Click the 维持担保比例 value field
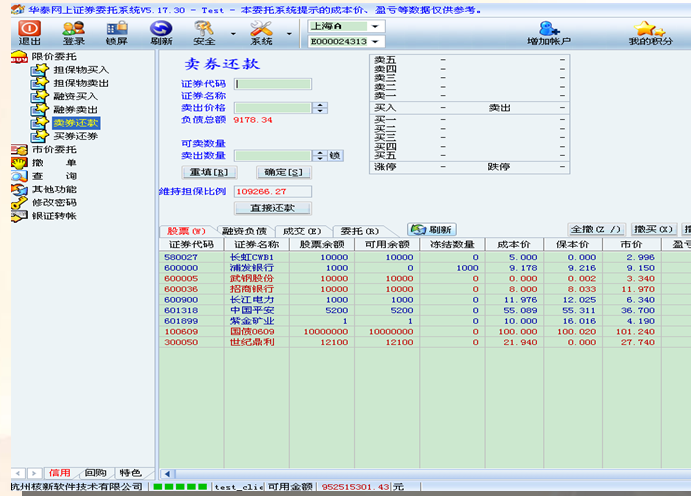 pos(273,192)
